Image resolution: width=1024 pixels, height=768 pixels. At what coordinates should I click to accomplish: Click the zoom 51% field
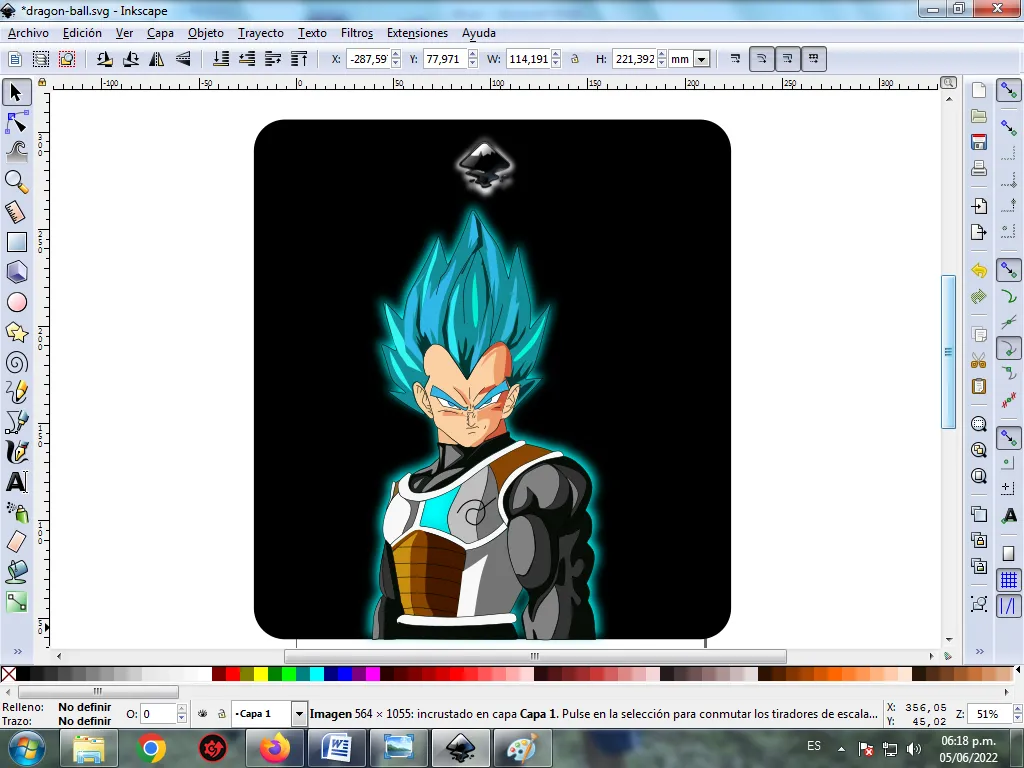(989, 714)
